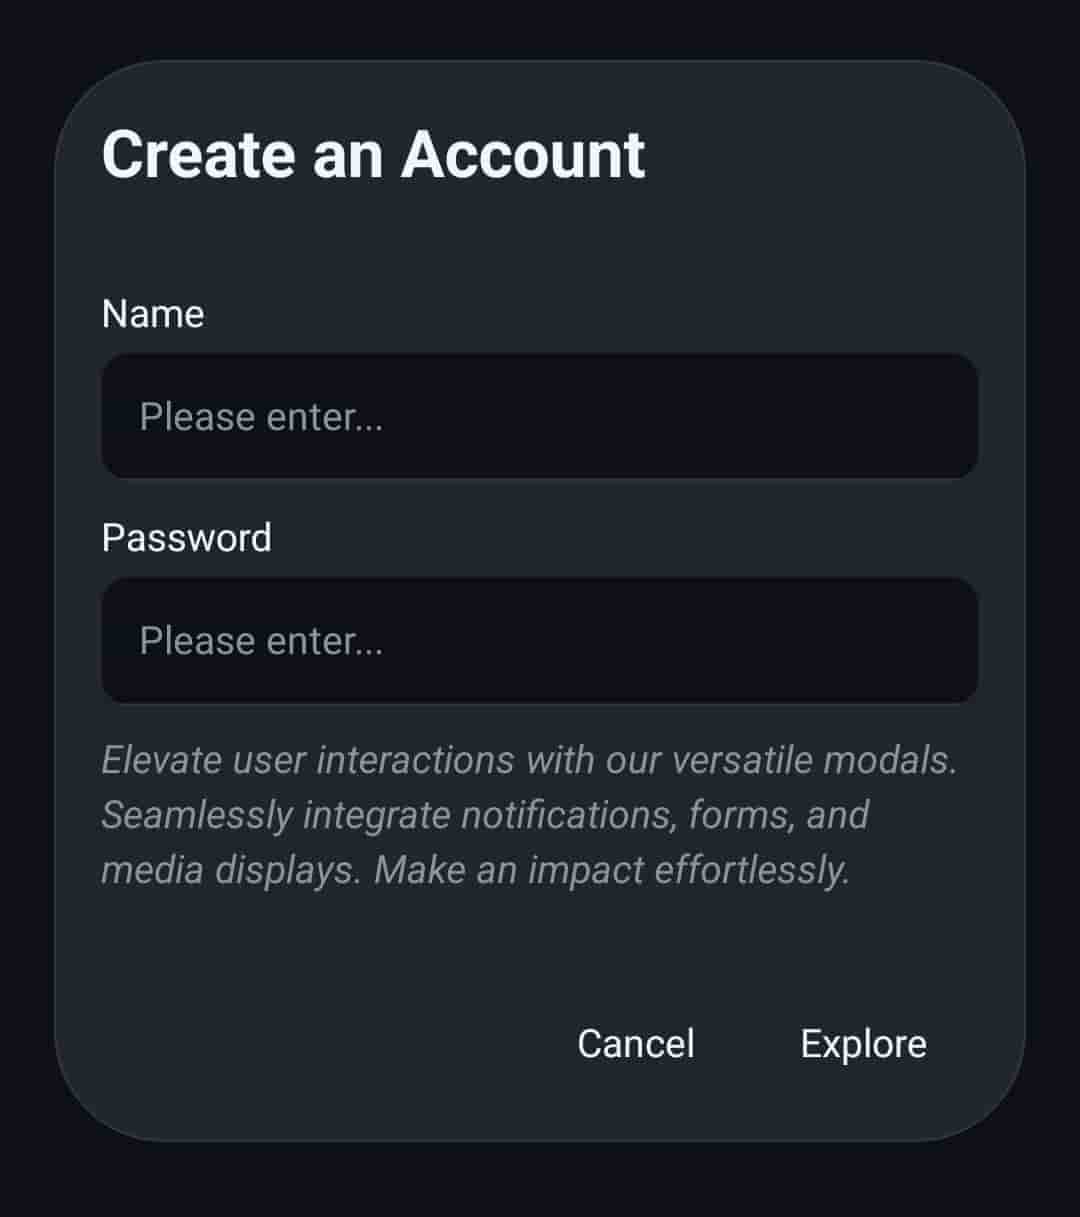Click 'Please enter...' placeholder under Name
The width and height of the screenshot is (1080, 1217).
coord(261,417)
